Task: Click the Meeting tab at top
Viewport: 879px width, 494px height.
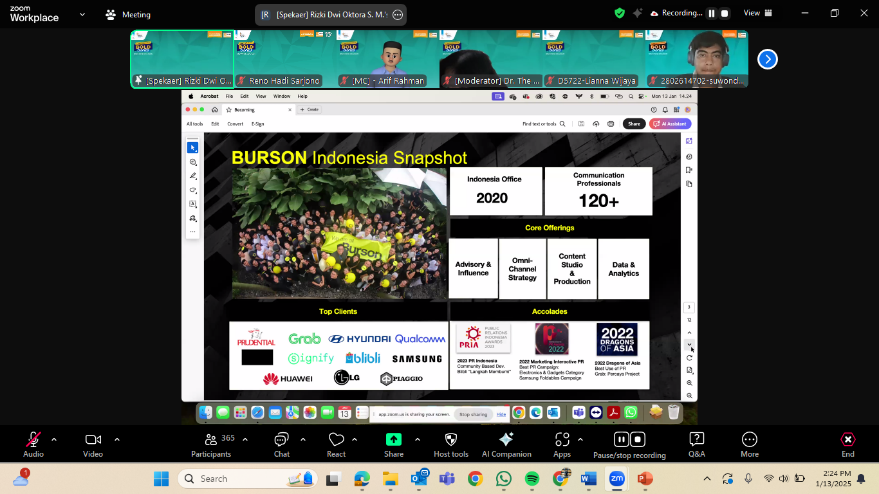Action: pos(128,15)
